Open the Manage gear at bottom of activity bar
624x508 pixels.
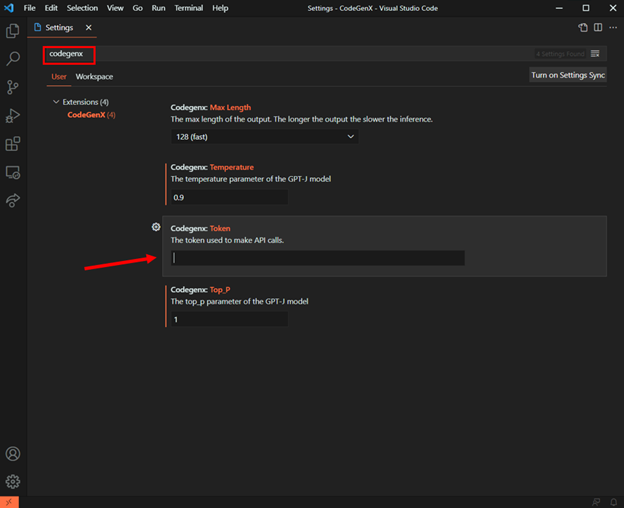[x=13, y=482]
